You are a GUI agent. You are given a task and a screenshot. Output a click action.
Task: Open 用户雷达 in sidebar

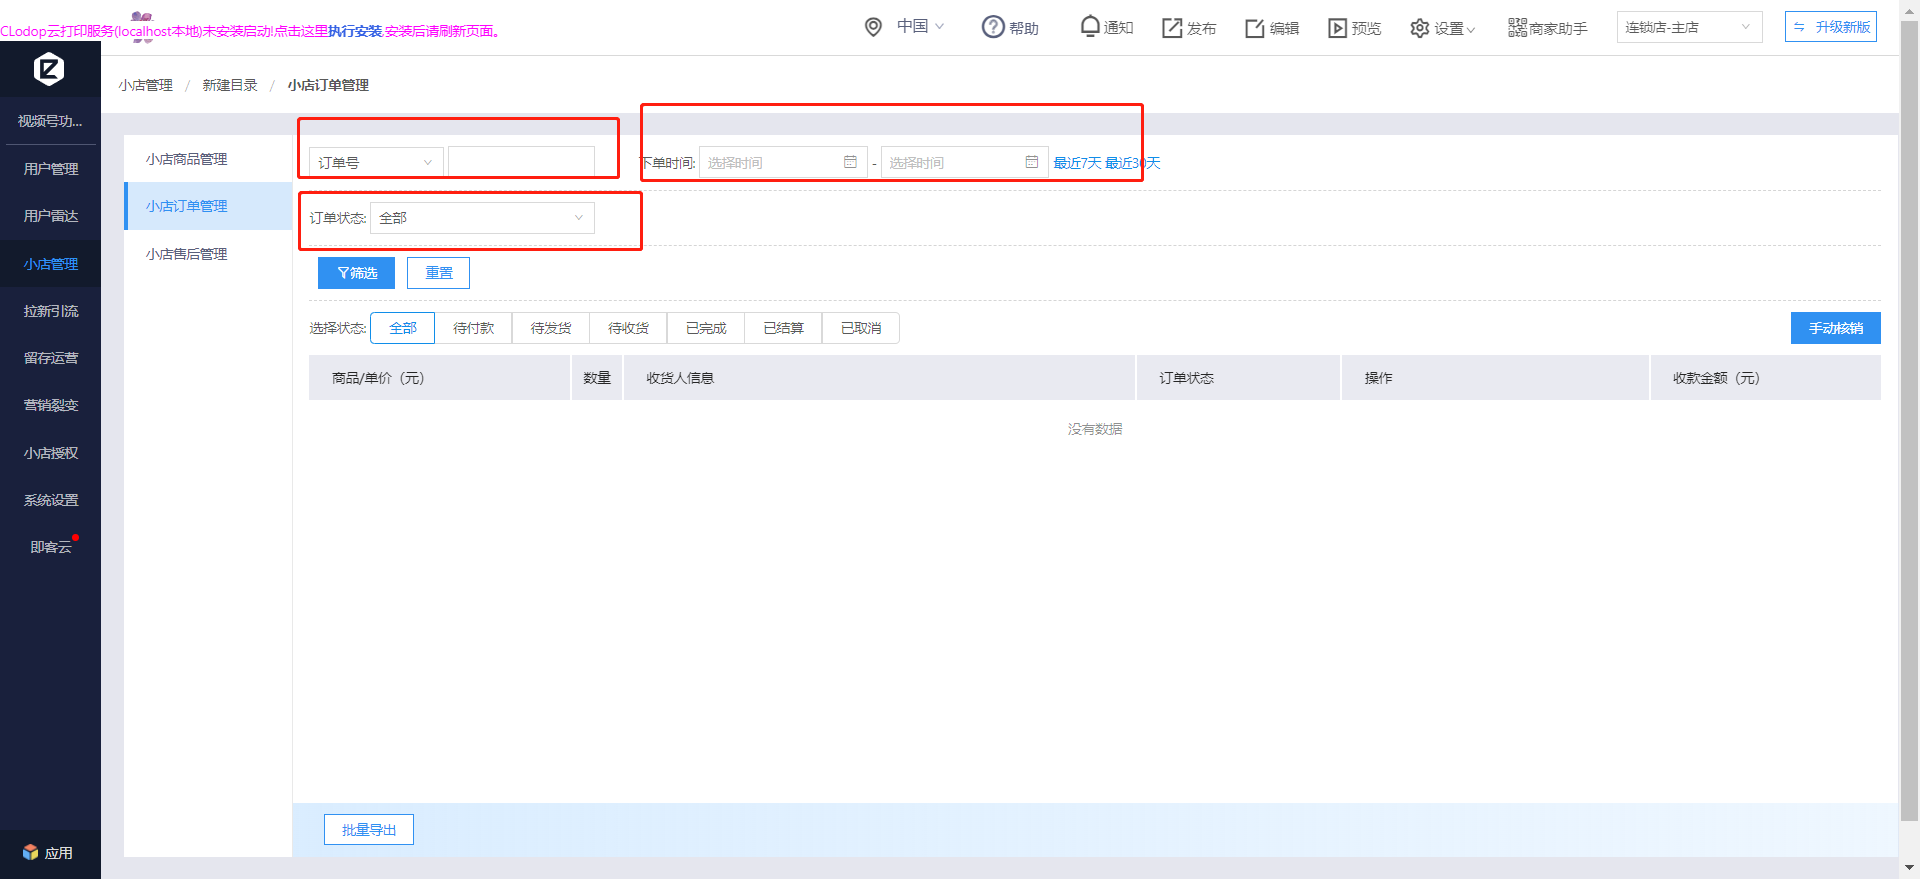tap(50, 216)
